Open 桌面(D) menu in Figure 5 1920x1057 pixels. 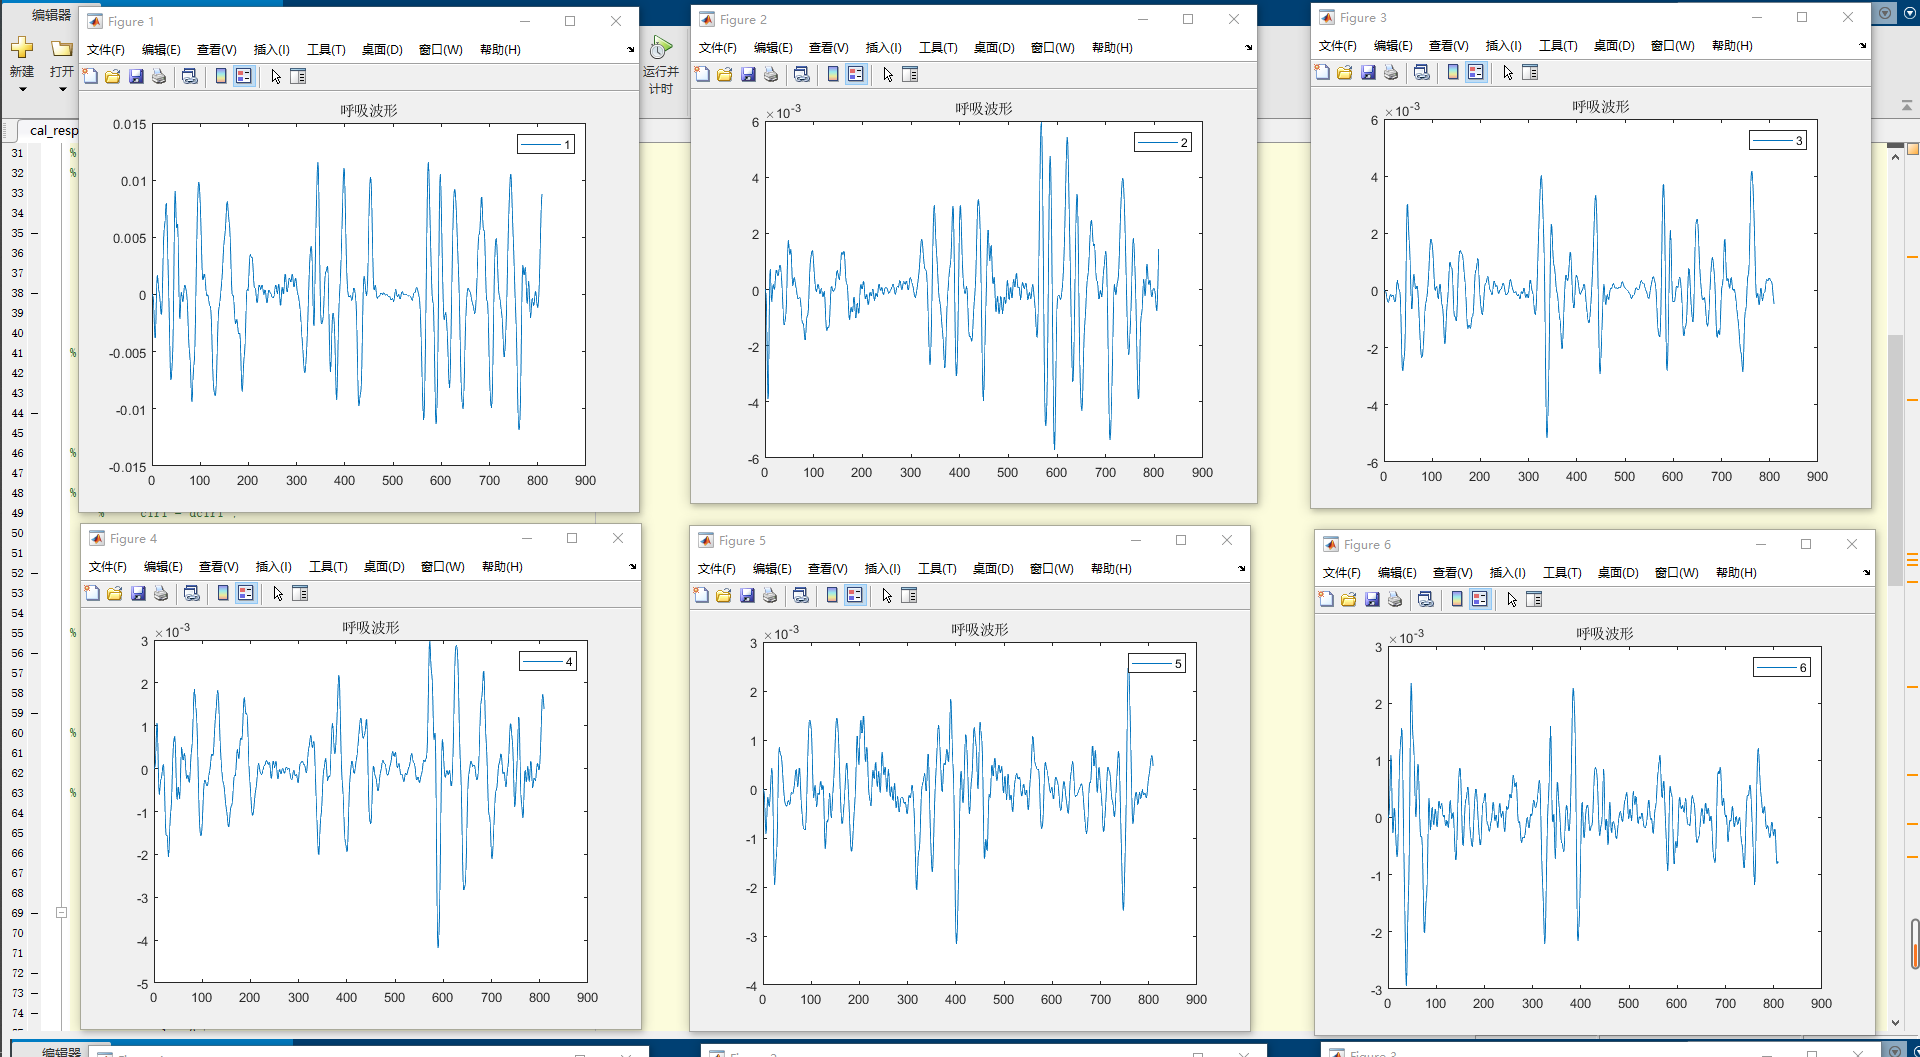coord(993,568)
